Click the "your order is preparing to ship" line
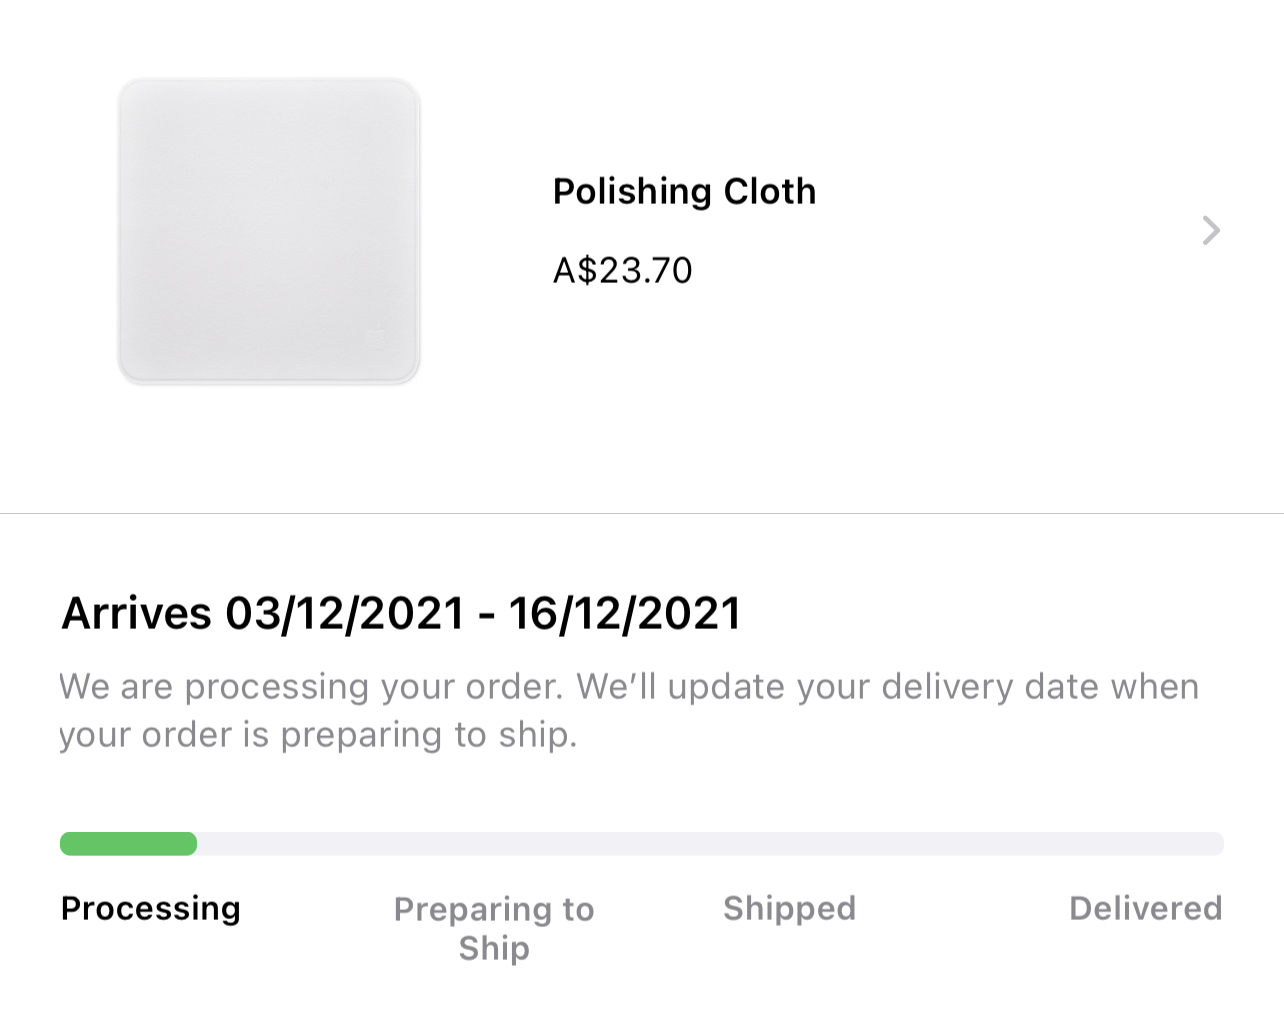Screen dimensions: 1284x1018 318,735
